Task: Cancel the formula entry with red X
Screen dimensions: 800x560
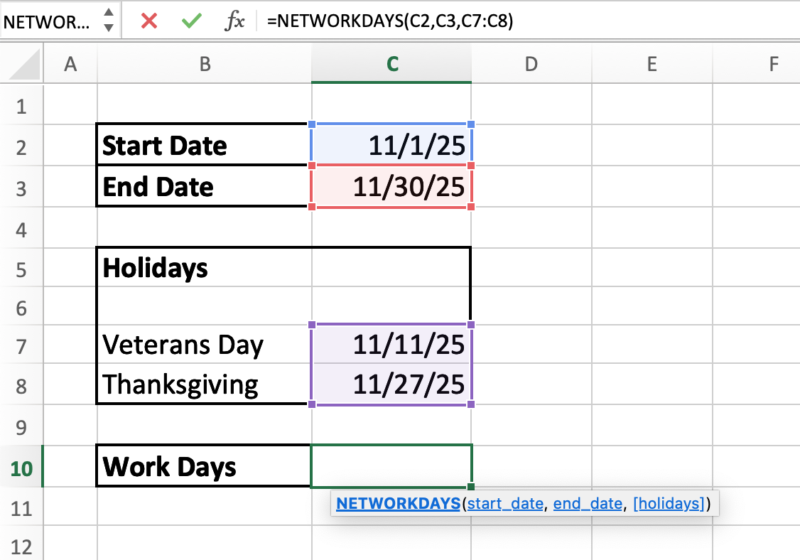Action: click(149, 21)
